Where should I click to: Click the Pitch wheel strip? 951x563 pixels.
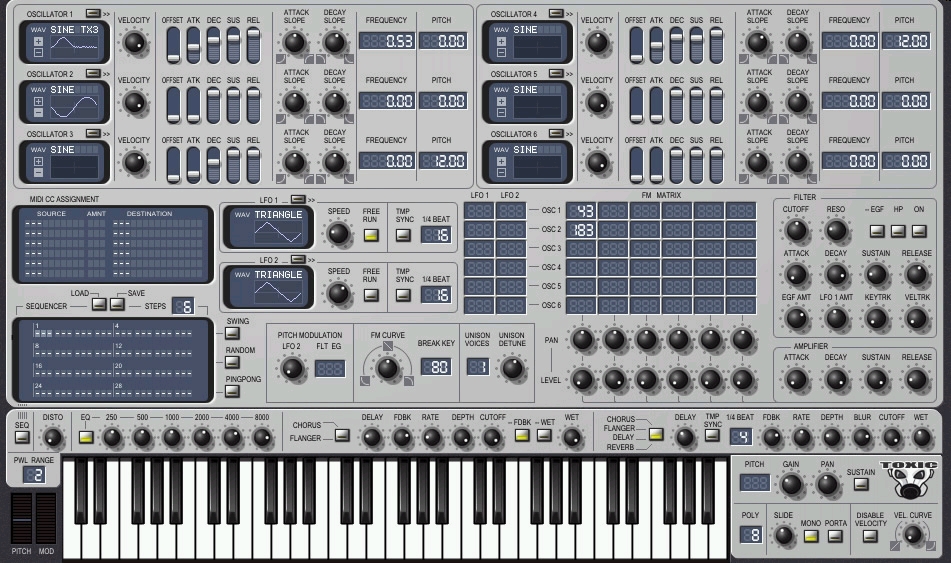tap(21, 519)
